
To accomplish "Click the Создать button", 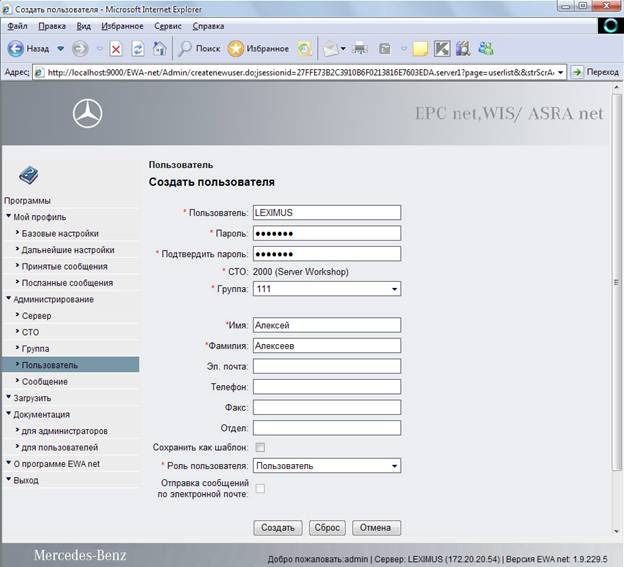I will click(x=278, y=528).
